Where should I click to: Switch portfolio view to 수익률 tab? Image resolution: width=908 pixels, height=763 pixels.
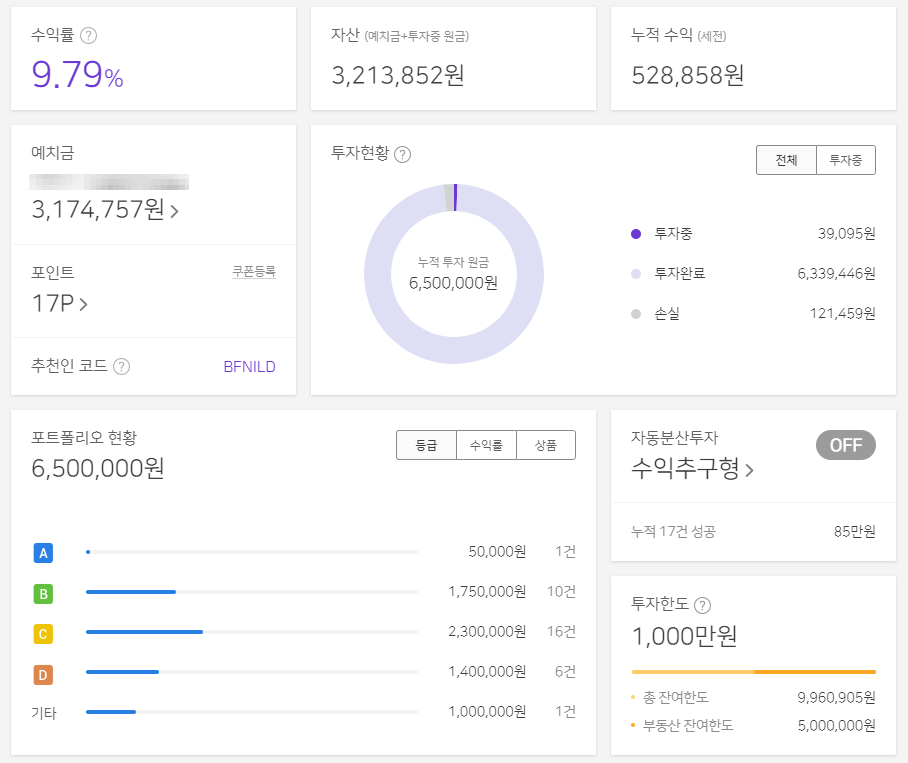(x=486, y=445)
